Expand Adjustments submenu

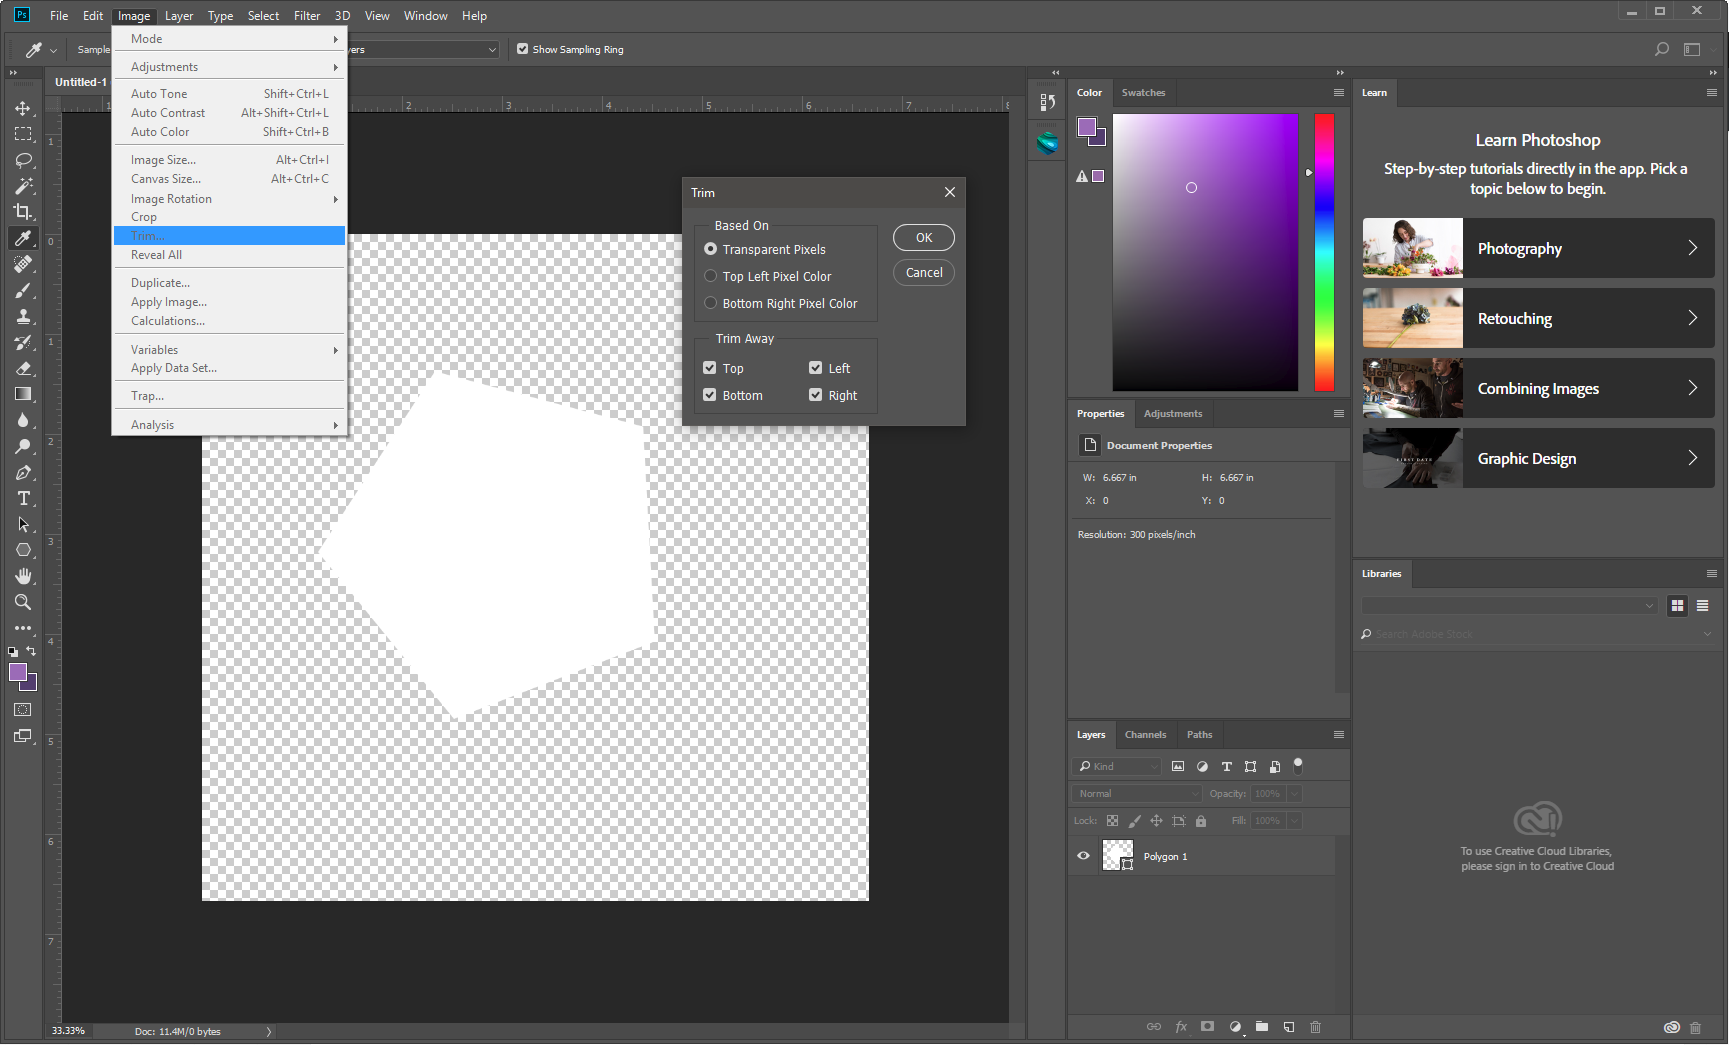pyautogui.click(x=229, y=67)
